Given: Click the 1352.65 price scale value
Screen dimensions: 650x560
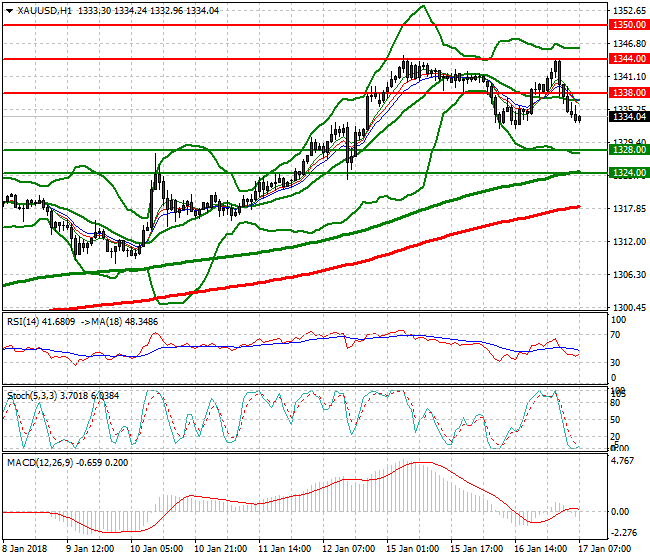Looking at the screenshot, I should tap(629, 10).
